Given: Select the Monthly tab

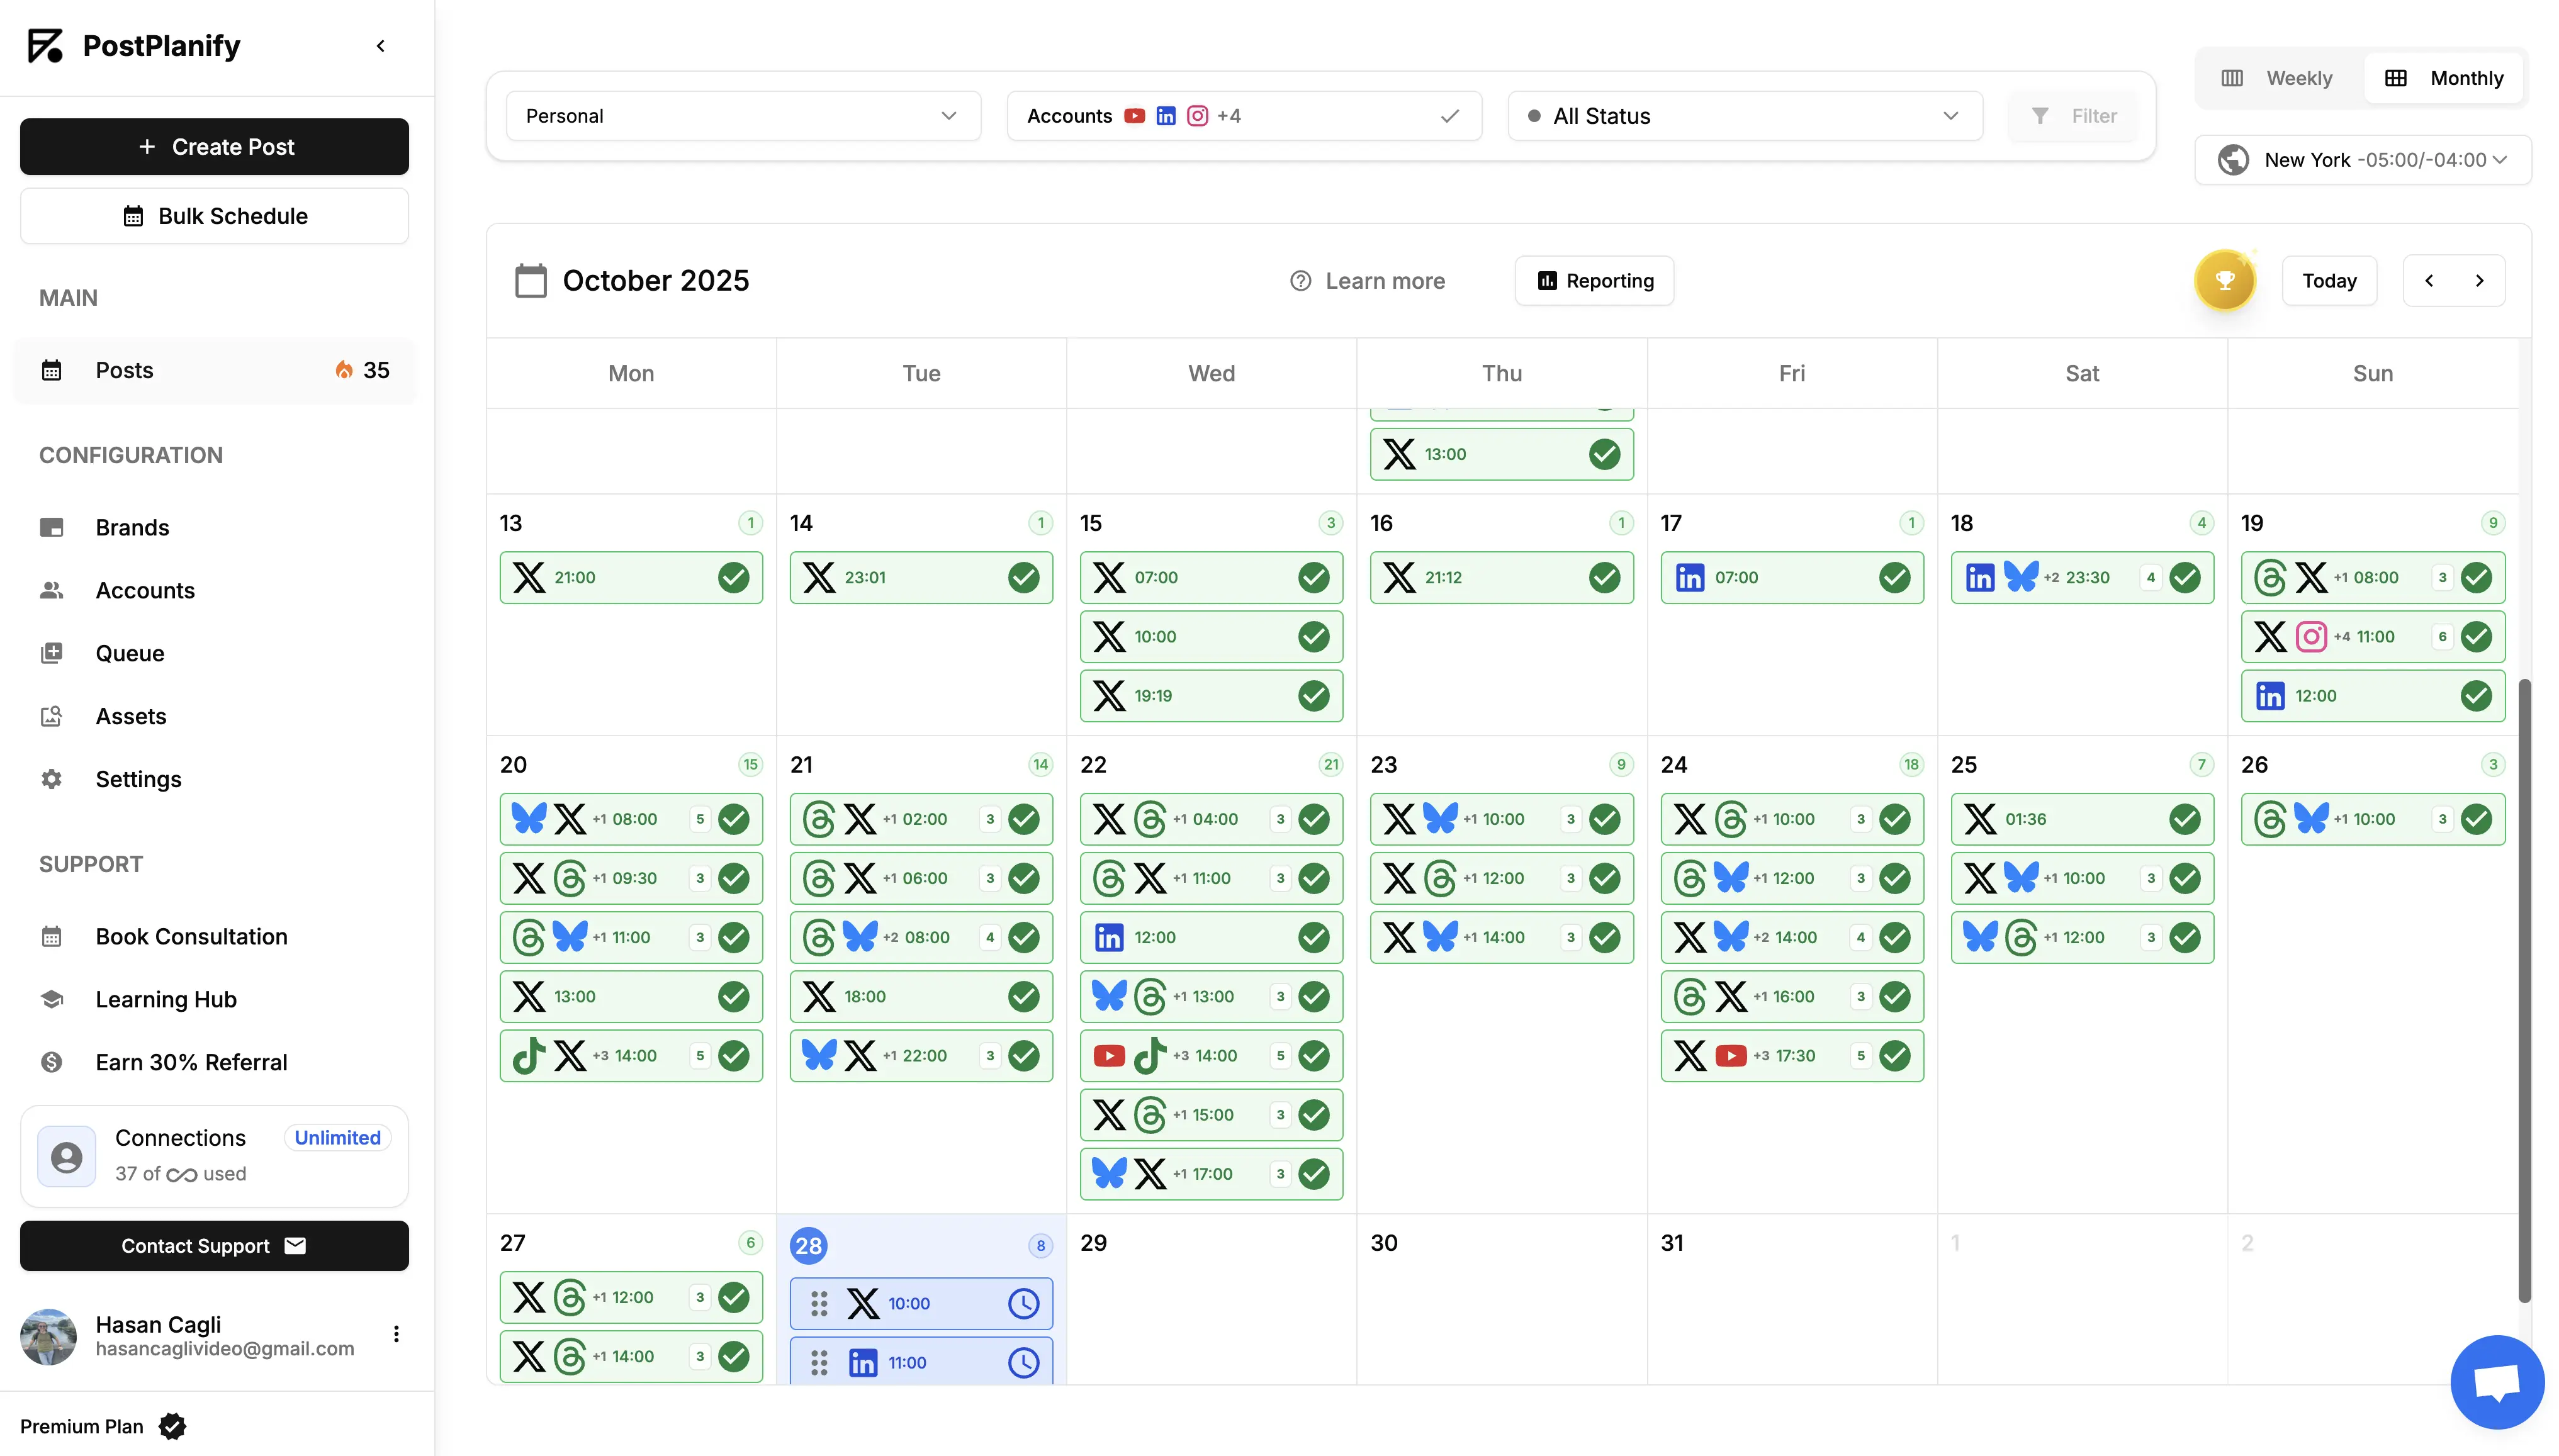Looking at the screenshot, I should click(x=2444, y=77).
